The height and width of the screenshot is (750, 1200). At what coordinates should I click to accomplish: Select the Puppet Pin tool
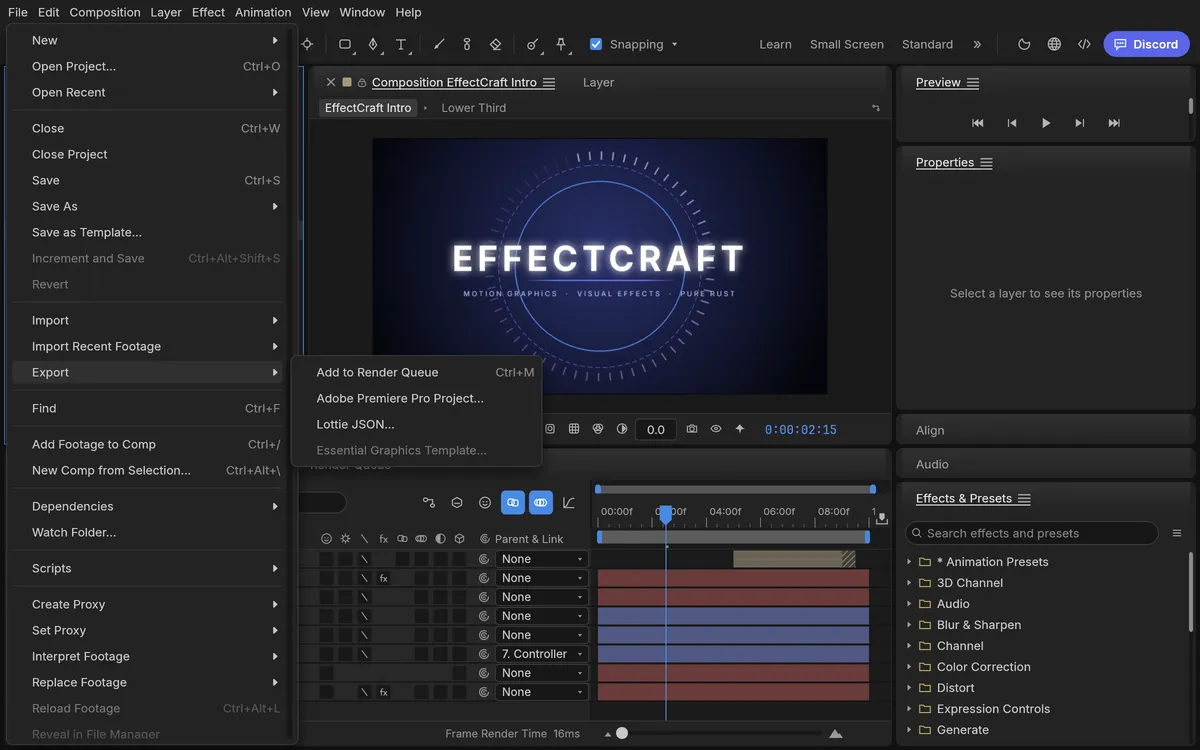pos(561,44)
